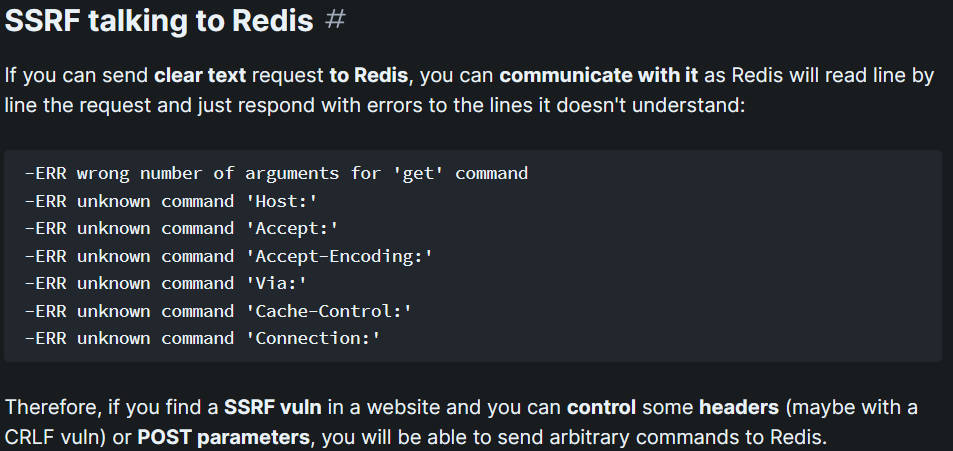Click the 'SSRF talking to Redis' heading
Viewport: 953px width, 451px height.
tap(159, 21)
